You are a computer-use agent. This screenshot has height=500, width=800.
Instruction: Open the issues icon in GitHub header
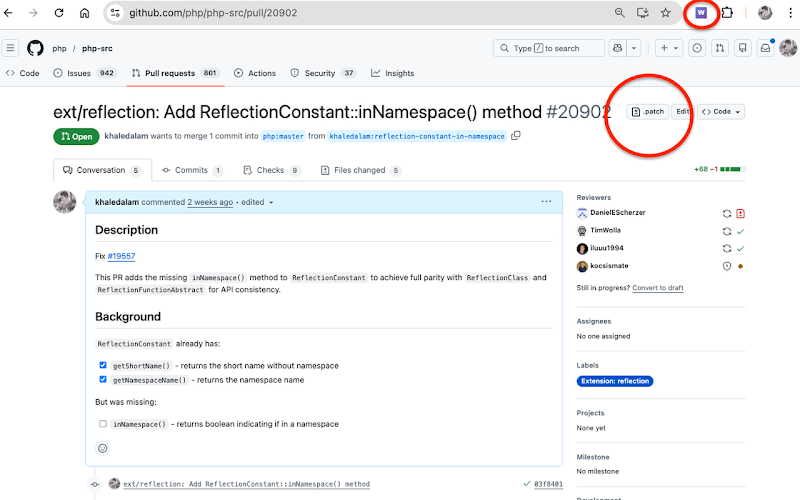(697, 48)
